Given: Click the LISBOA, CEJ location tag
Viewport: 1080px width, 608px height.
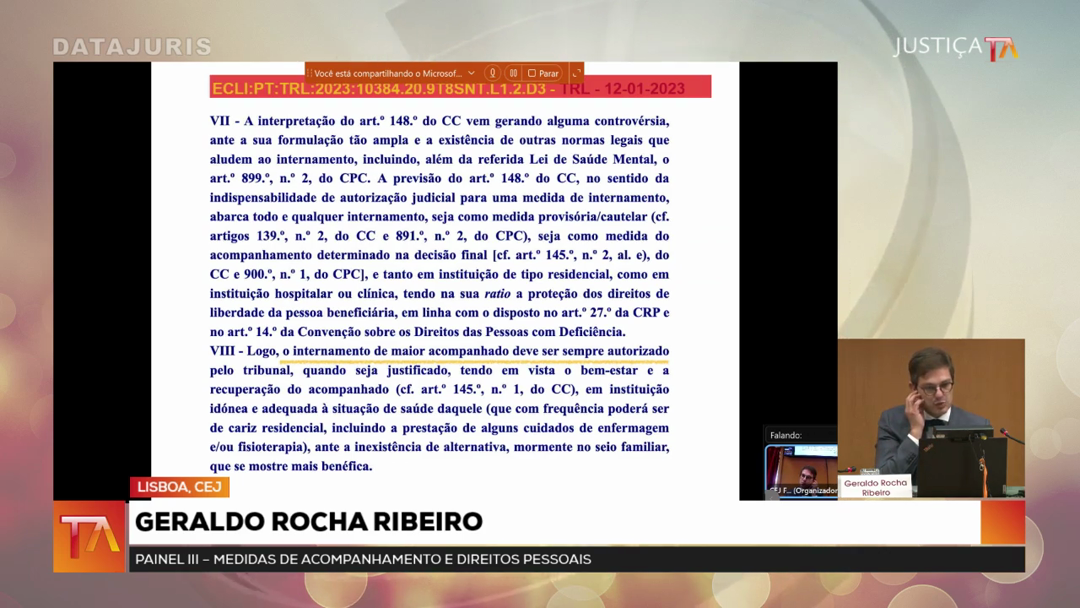Looking at the screenshot, I should tap(179, 487).
